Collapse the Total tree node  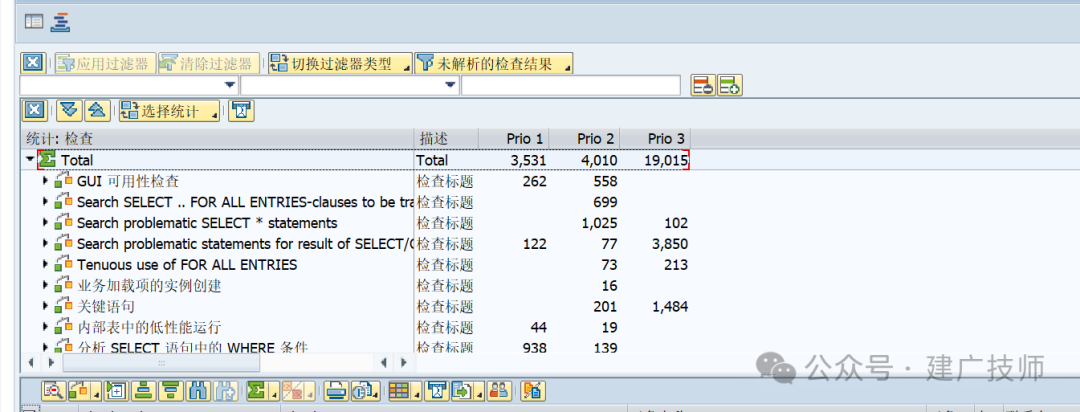point(30,160)
